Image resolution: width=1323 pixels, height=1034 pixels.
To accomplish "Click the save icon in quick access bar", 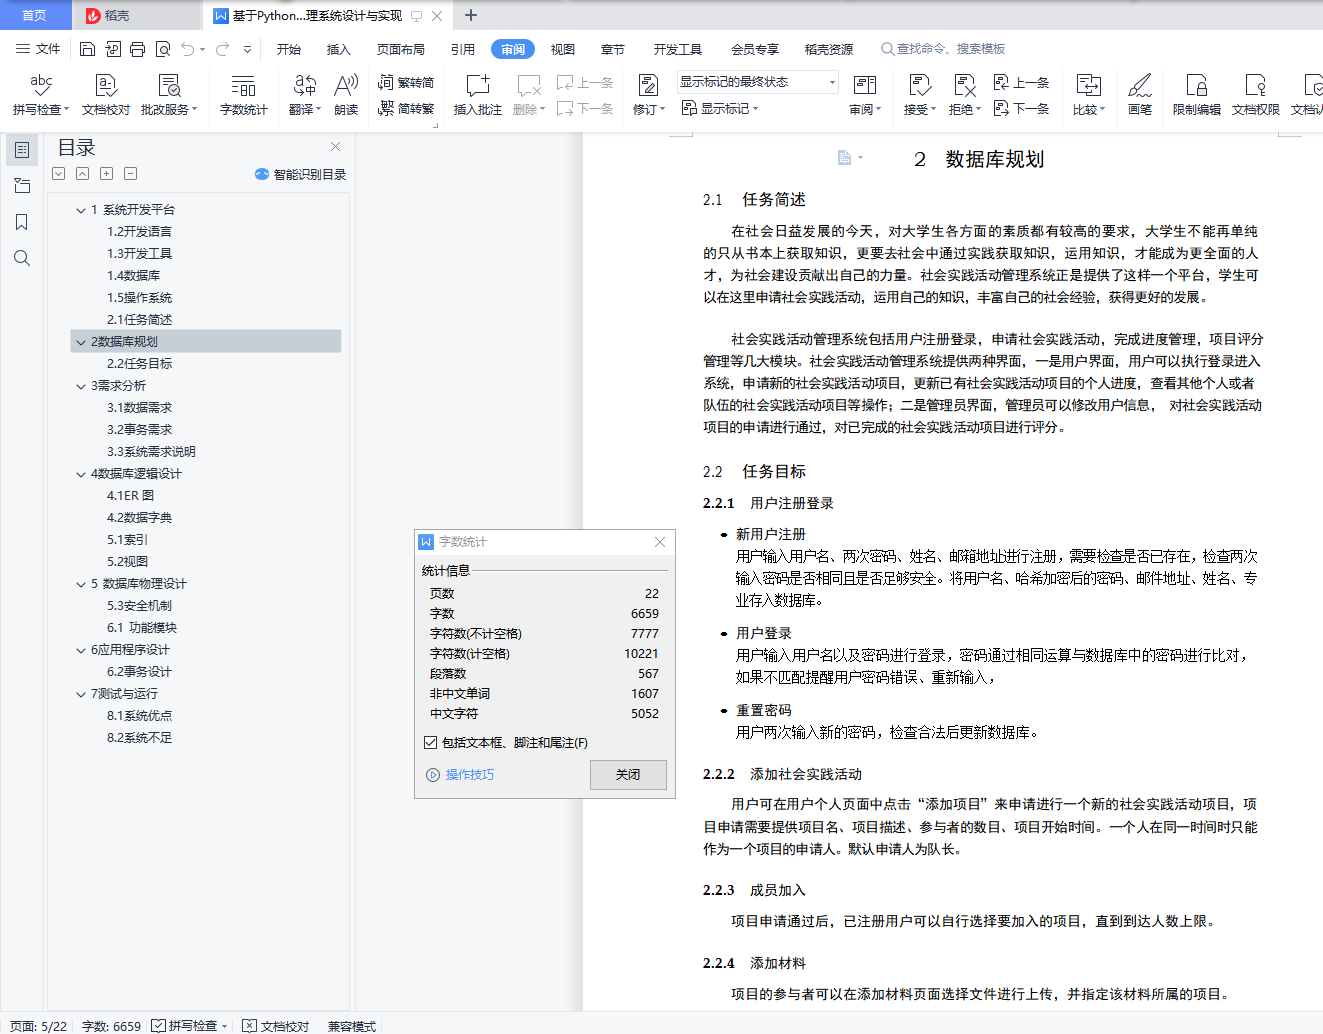I will (x=87, y=49).
